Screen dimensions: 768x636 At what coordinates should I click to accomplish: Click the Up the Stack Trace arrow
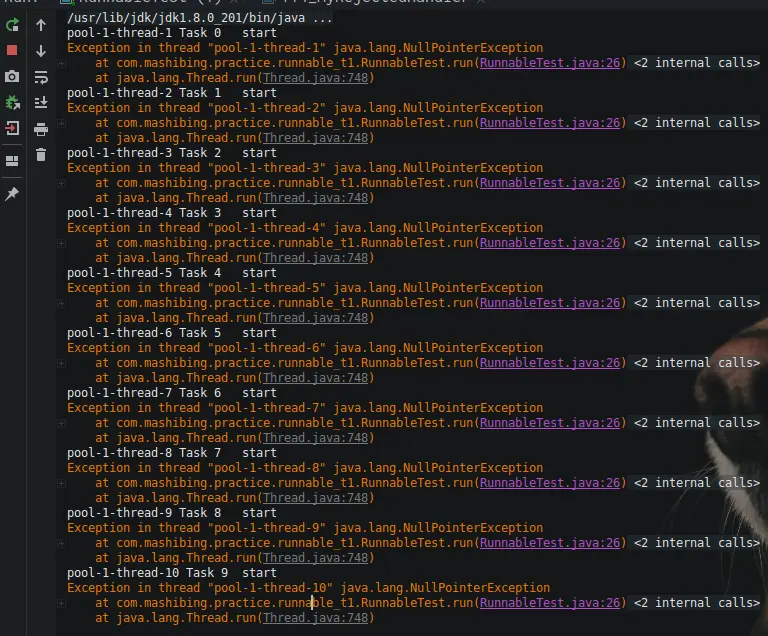41,25
